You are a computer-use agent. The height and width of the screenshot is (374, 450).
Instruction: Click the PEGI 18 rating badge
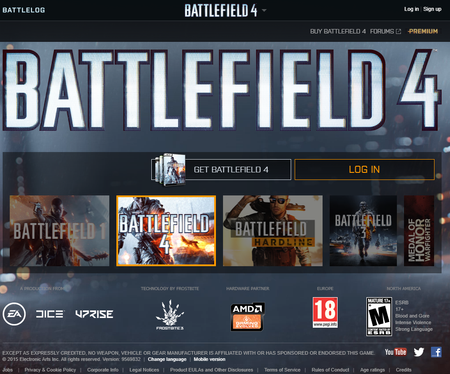point(325,313)
